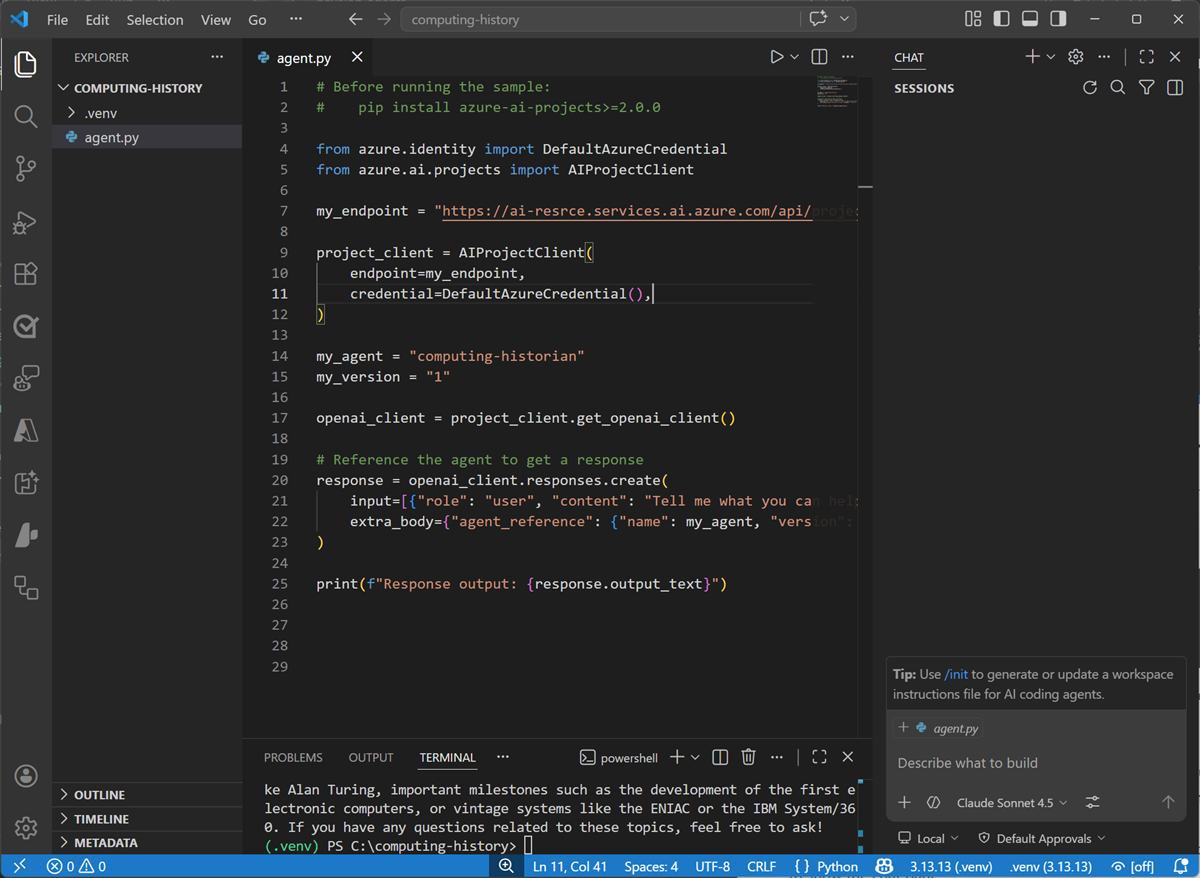Run the agent.py file with the play button
1200x878 pixels.
pos(778,57)
